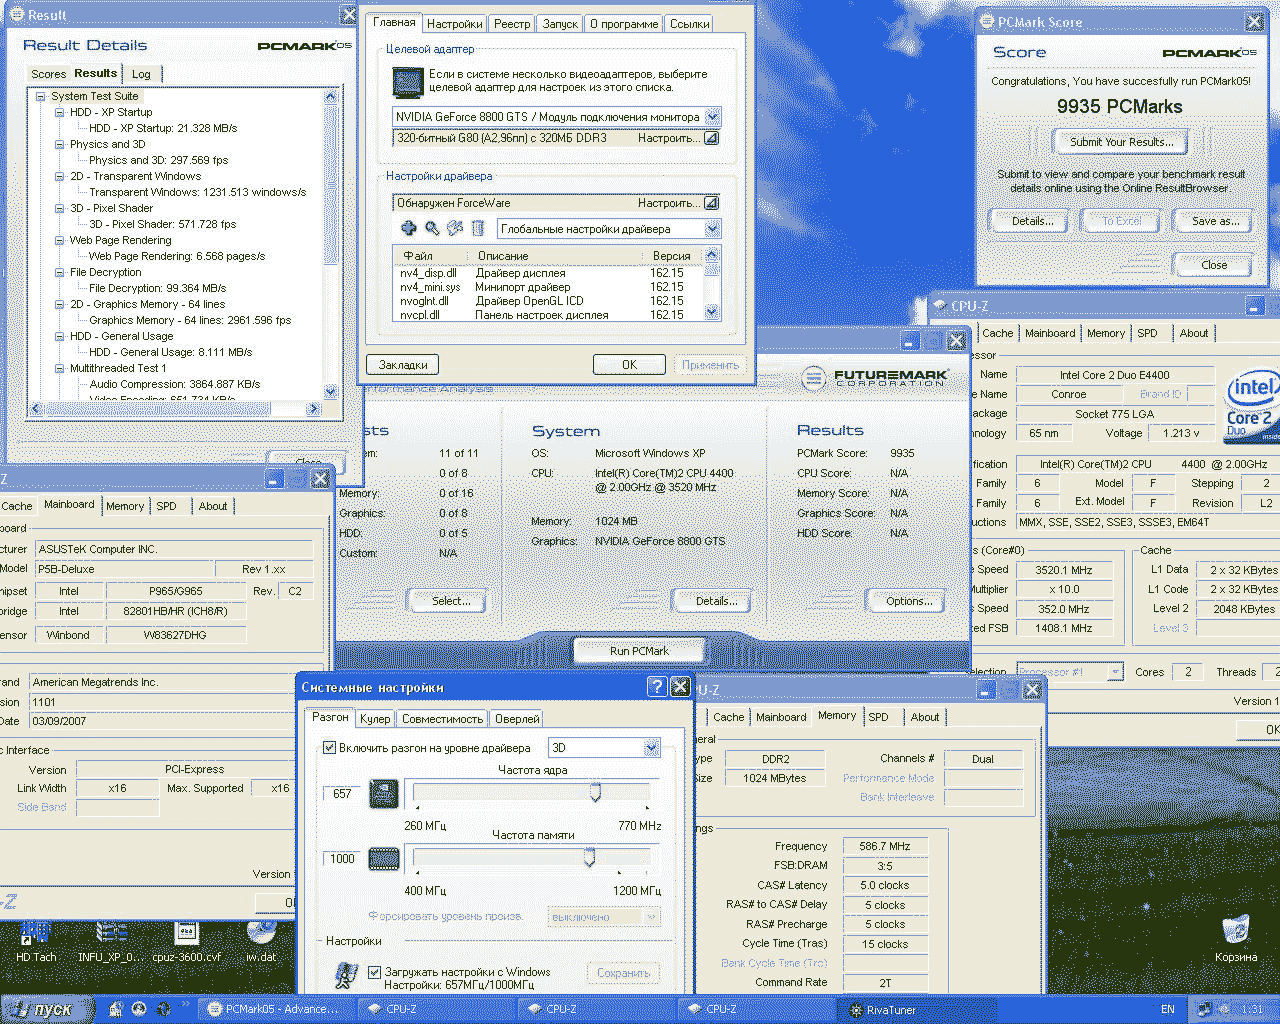The height and width of the screenshot is (1024, 1280).
Task: Click the Настроить icon beside Обнаружен ForceWare
Action: [711, 203]
